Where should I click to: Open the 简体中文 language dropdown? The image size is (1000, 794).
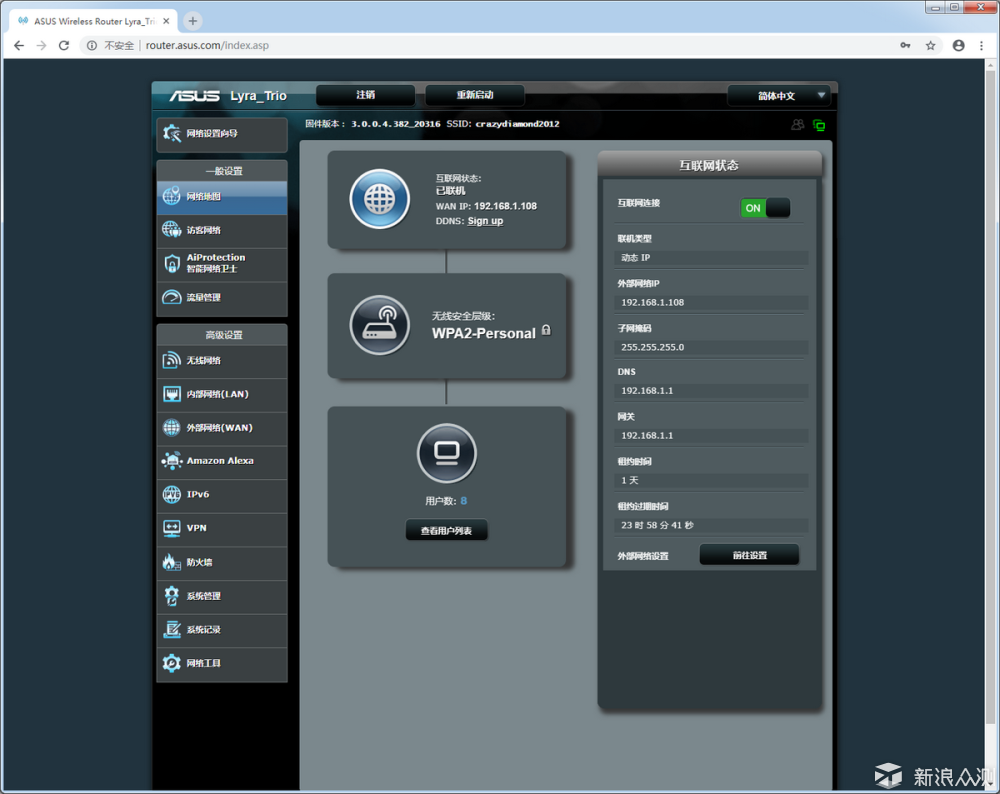click(x=779, y=96)
